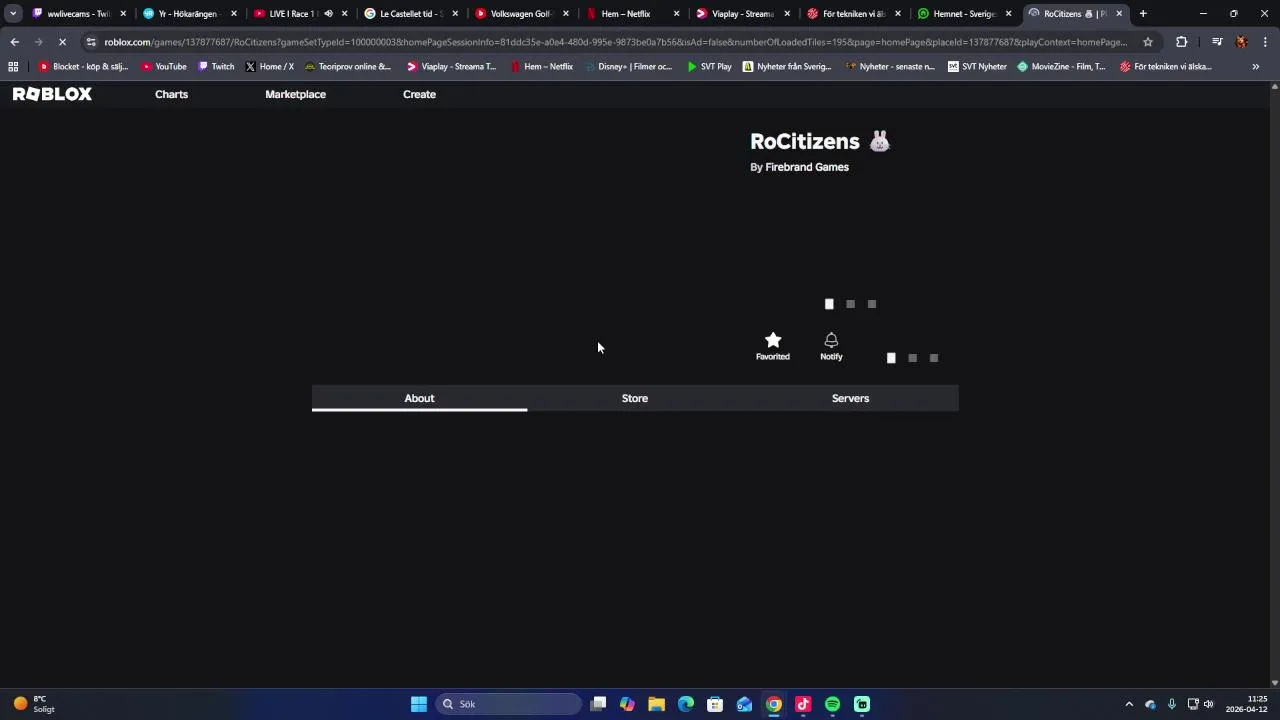Bookmark this page with star icon

tap(1148, 42)
